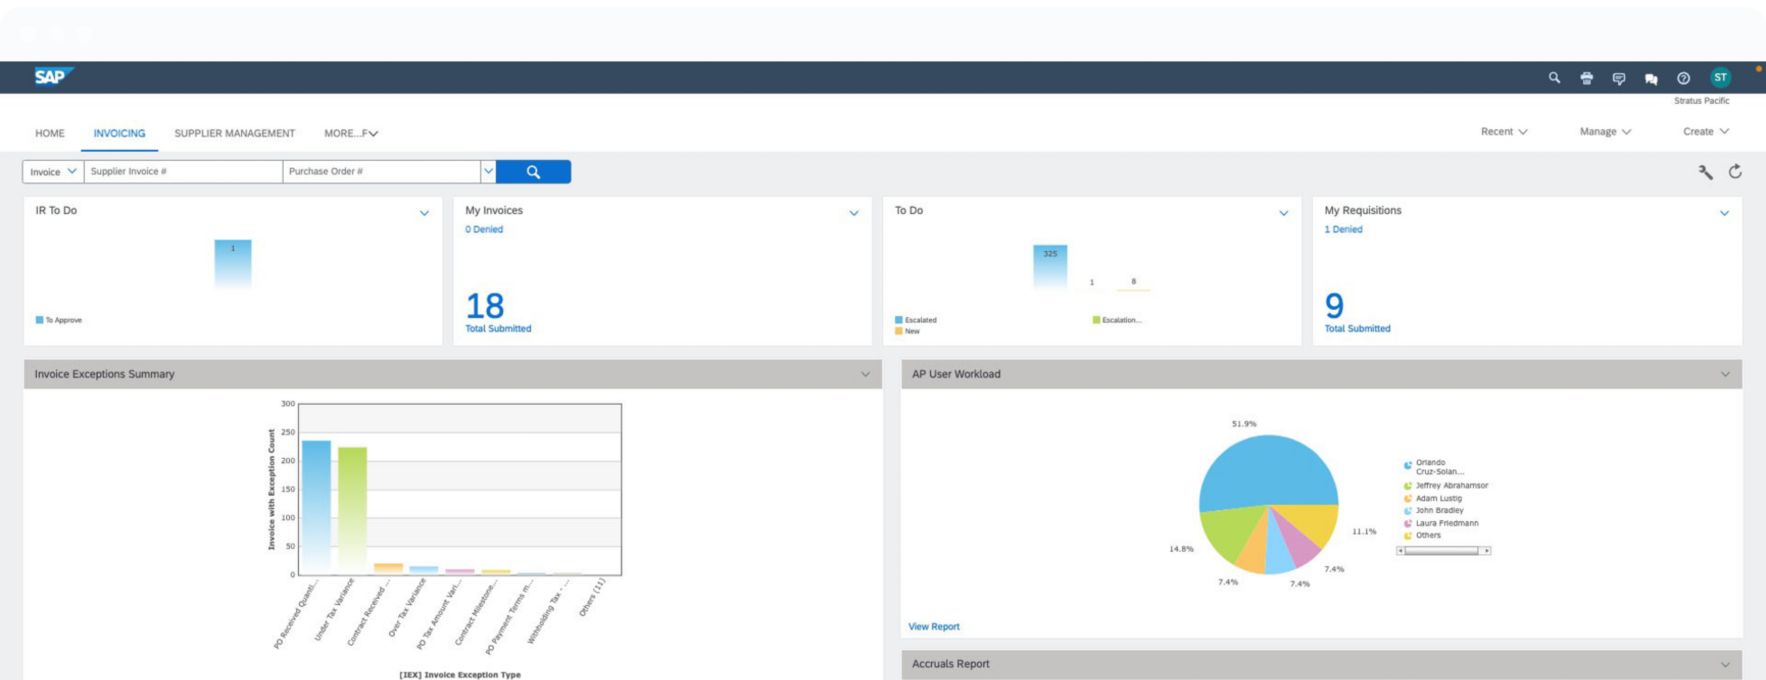Viewport: 1766px width, 680px height.
Task: Expand the Create dropdown menu
Action: click(1705, 132)
